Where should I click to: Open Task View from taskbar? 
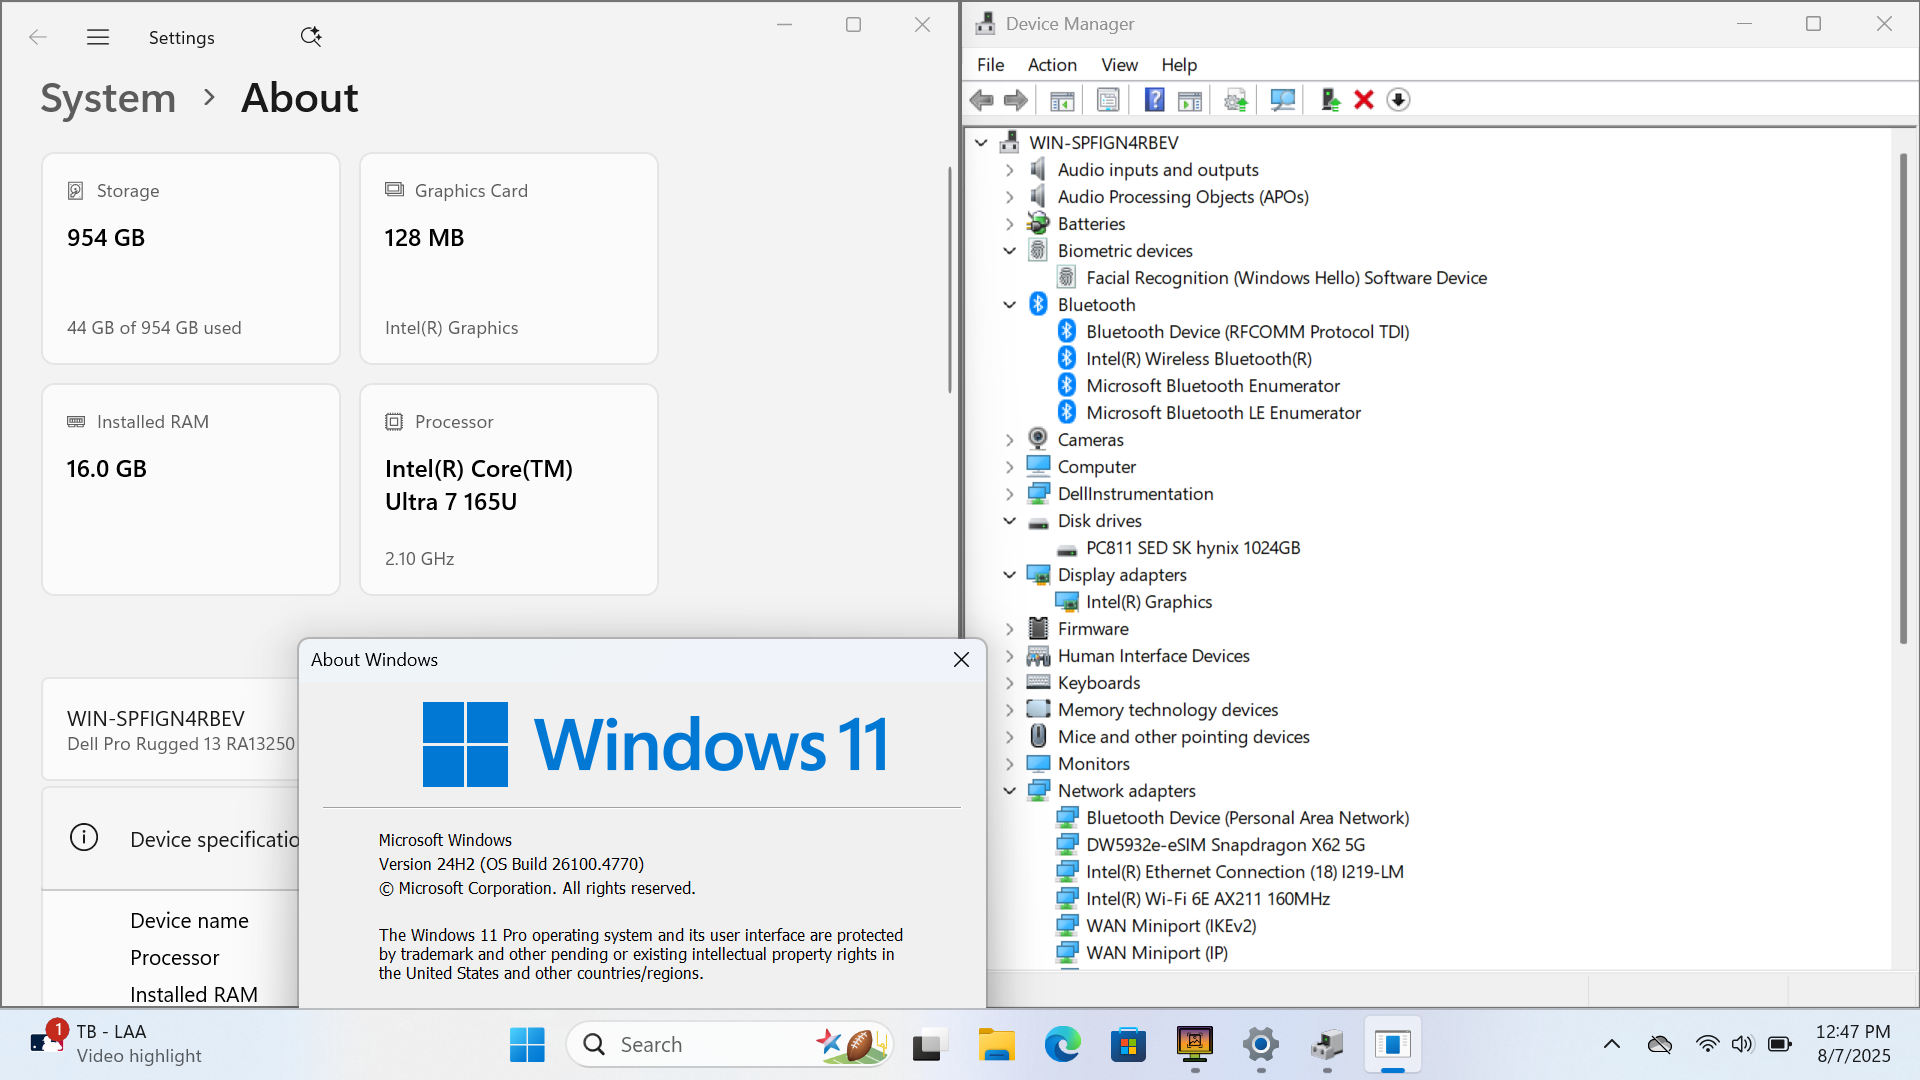[928, 1044]
